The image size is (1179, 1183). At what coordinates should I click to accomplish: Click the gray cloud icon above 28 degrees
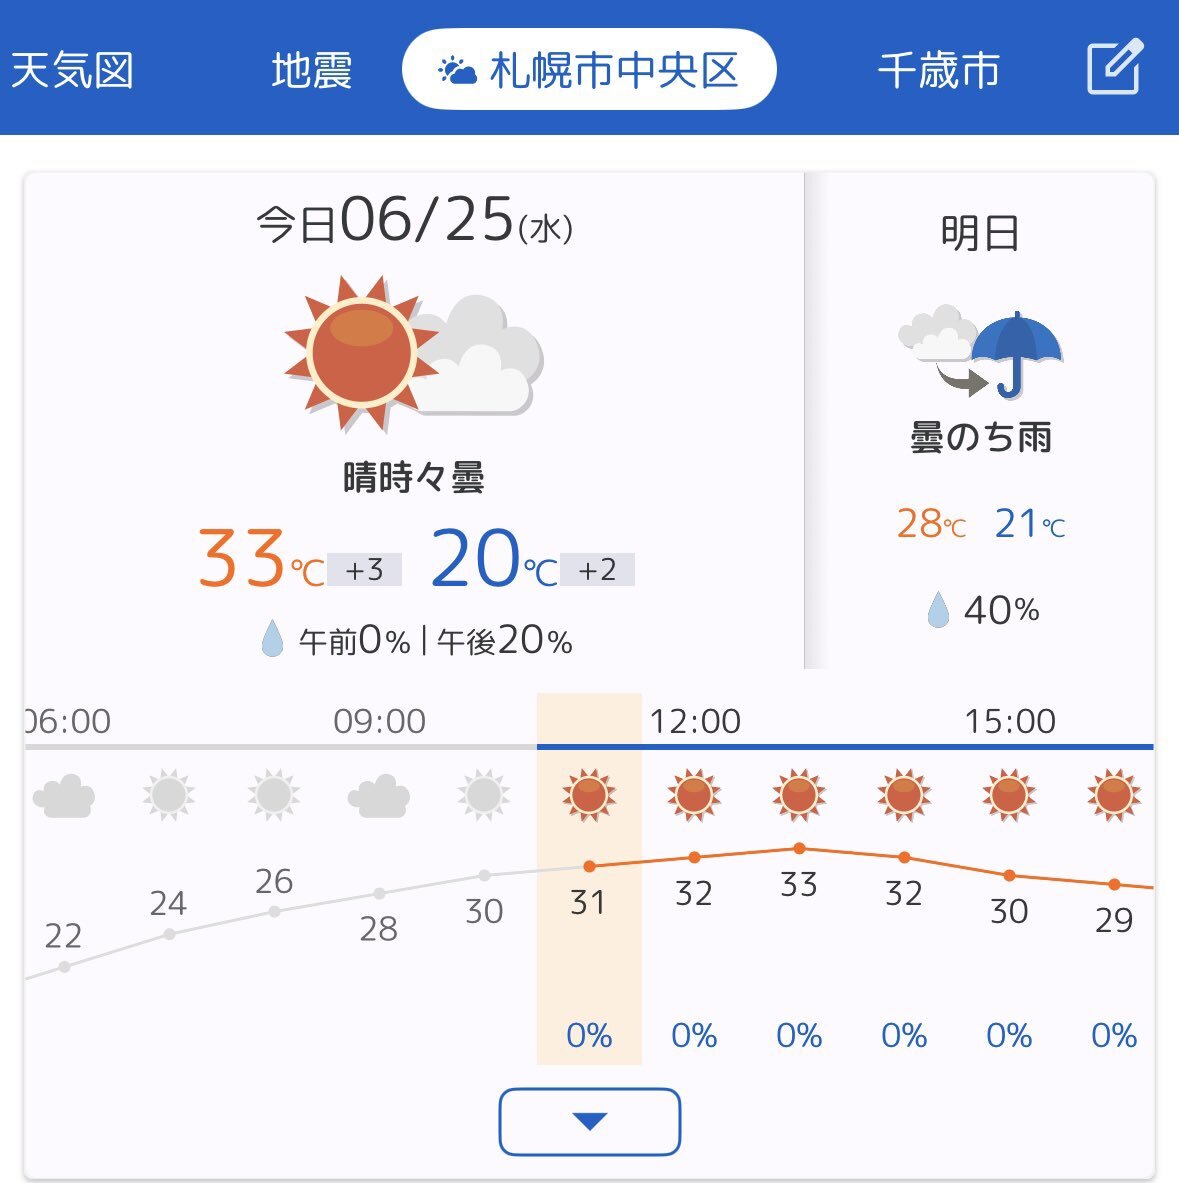(379, 796)
